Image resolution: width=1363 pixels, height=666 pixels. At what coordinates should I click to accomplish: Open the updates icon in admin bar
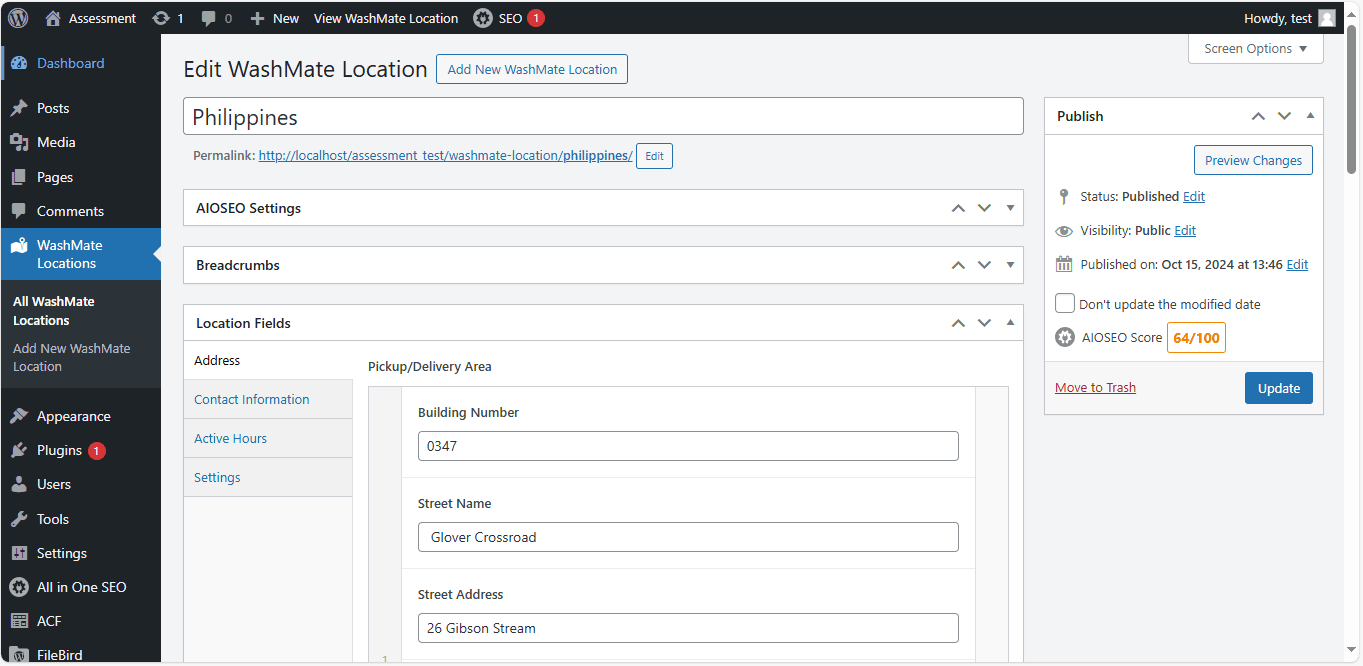tap(161, 18)
